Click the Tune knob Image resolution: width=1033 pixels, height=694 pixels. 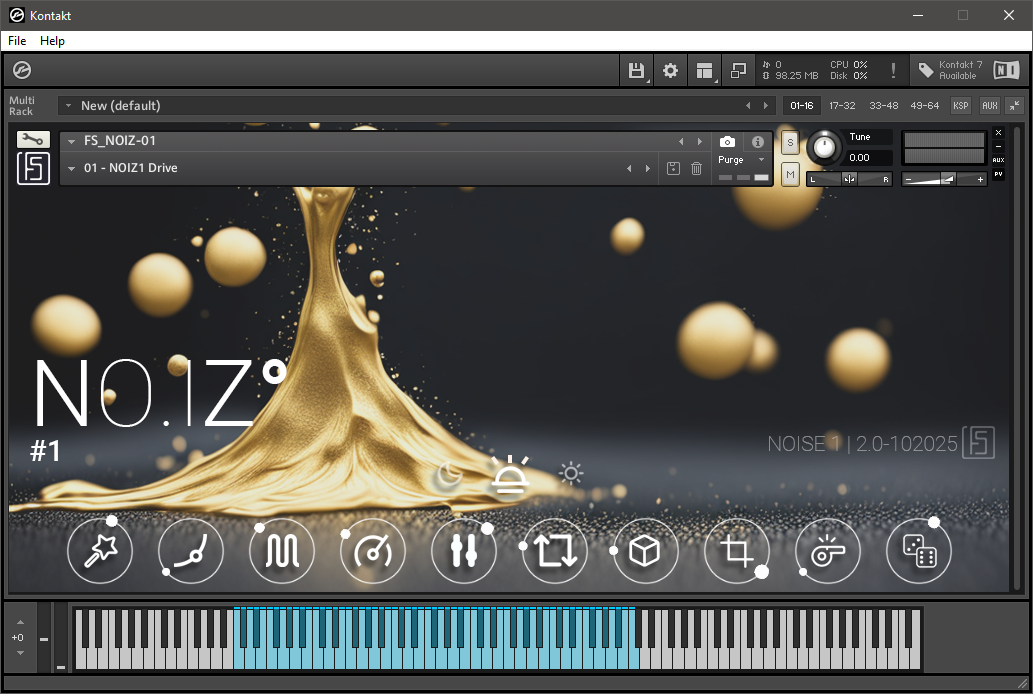click(x=824, y=147)
